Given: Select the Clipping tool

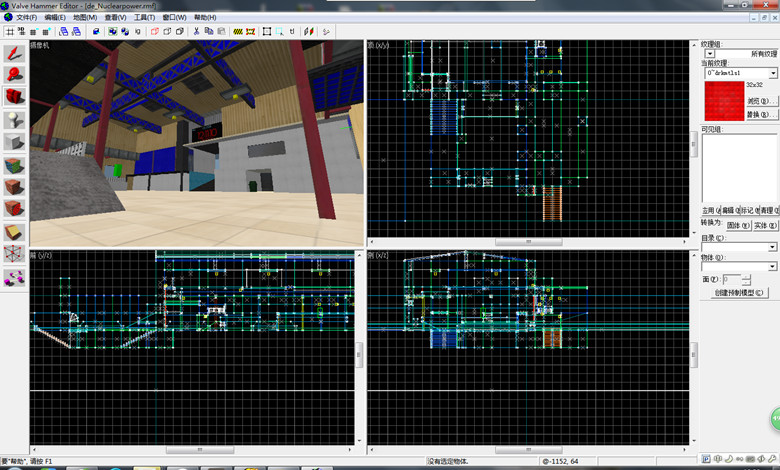Looking at the screenshot, I should pos(14,232).
